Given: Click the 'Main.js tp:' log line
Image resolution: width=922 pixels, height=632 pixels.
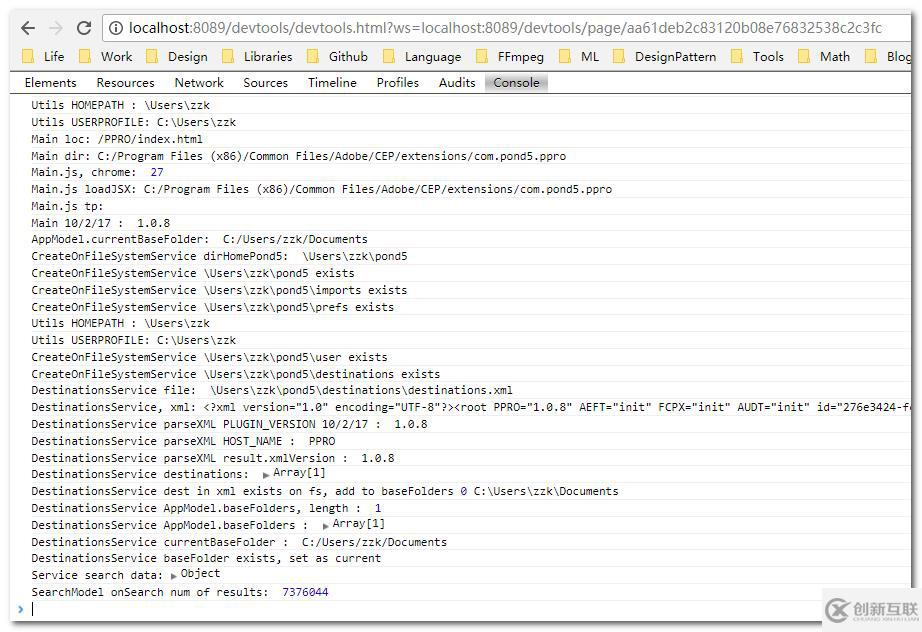Looking at the screenshot, I should click(x=67, y=206).
